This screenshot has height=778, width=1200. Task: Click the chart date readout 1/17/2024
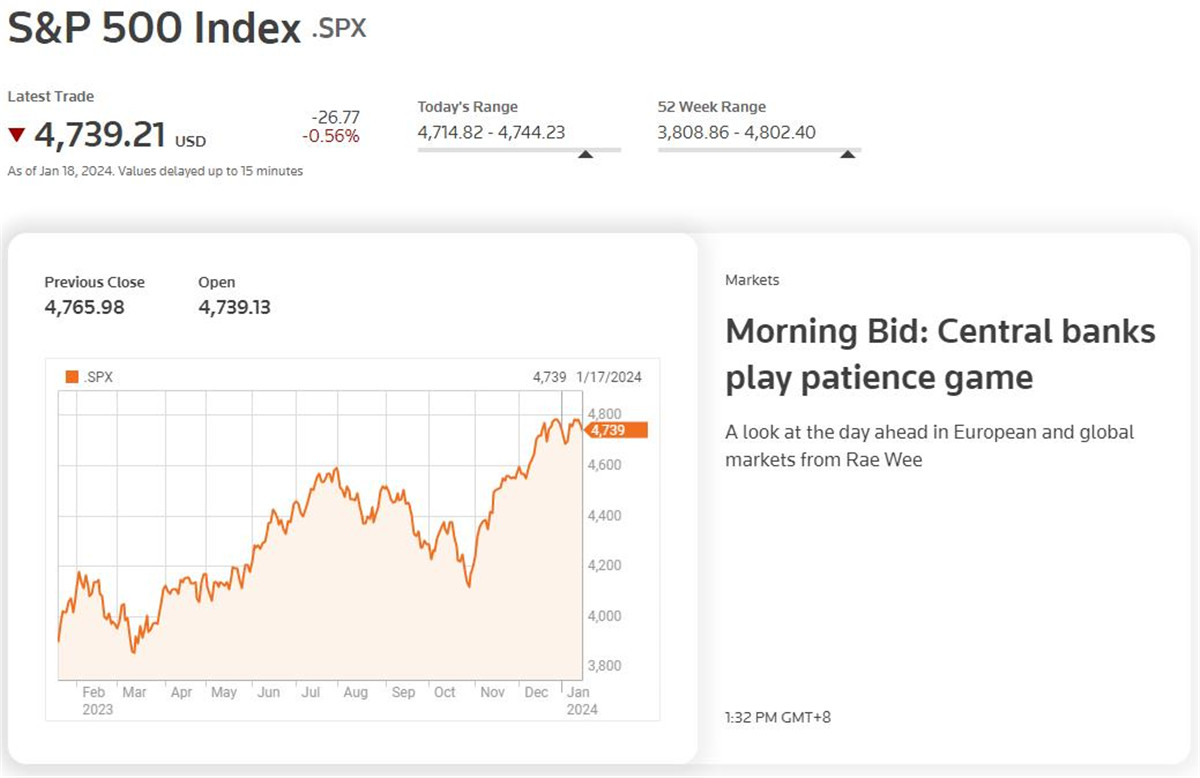pos(609,377)
